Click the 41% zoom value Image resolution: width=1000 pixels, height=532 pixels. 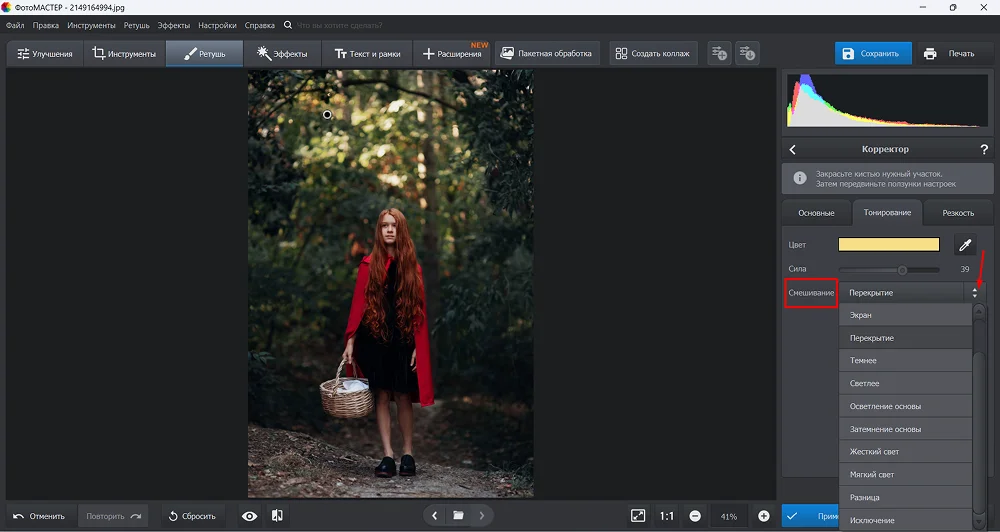click(x=729, y=517)
